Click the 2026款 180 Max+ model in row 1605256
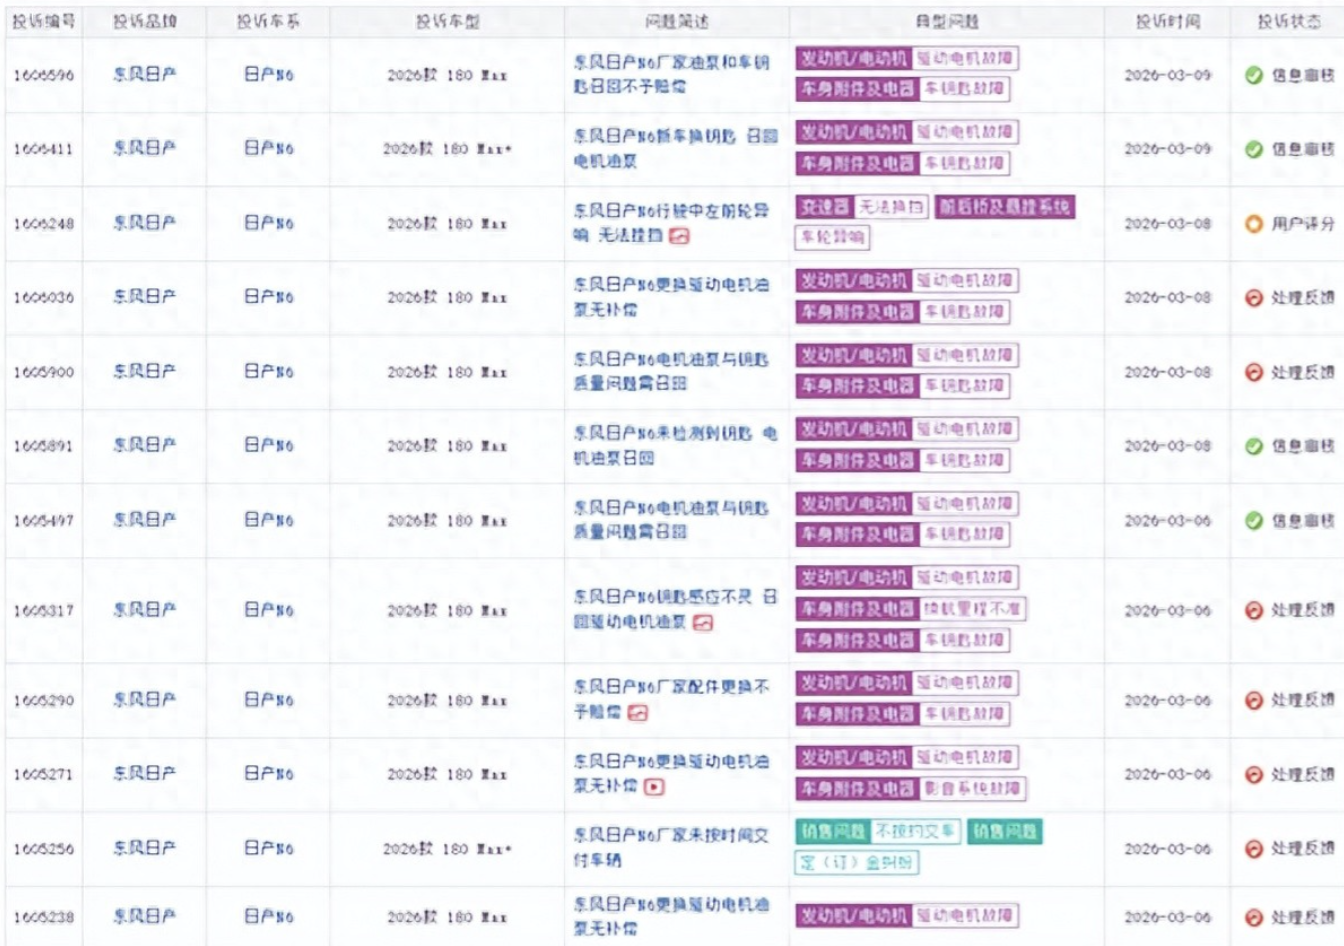The image size is (1344, 946). (x=447, y=849)
